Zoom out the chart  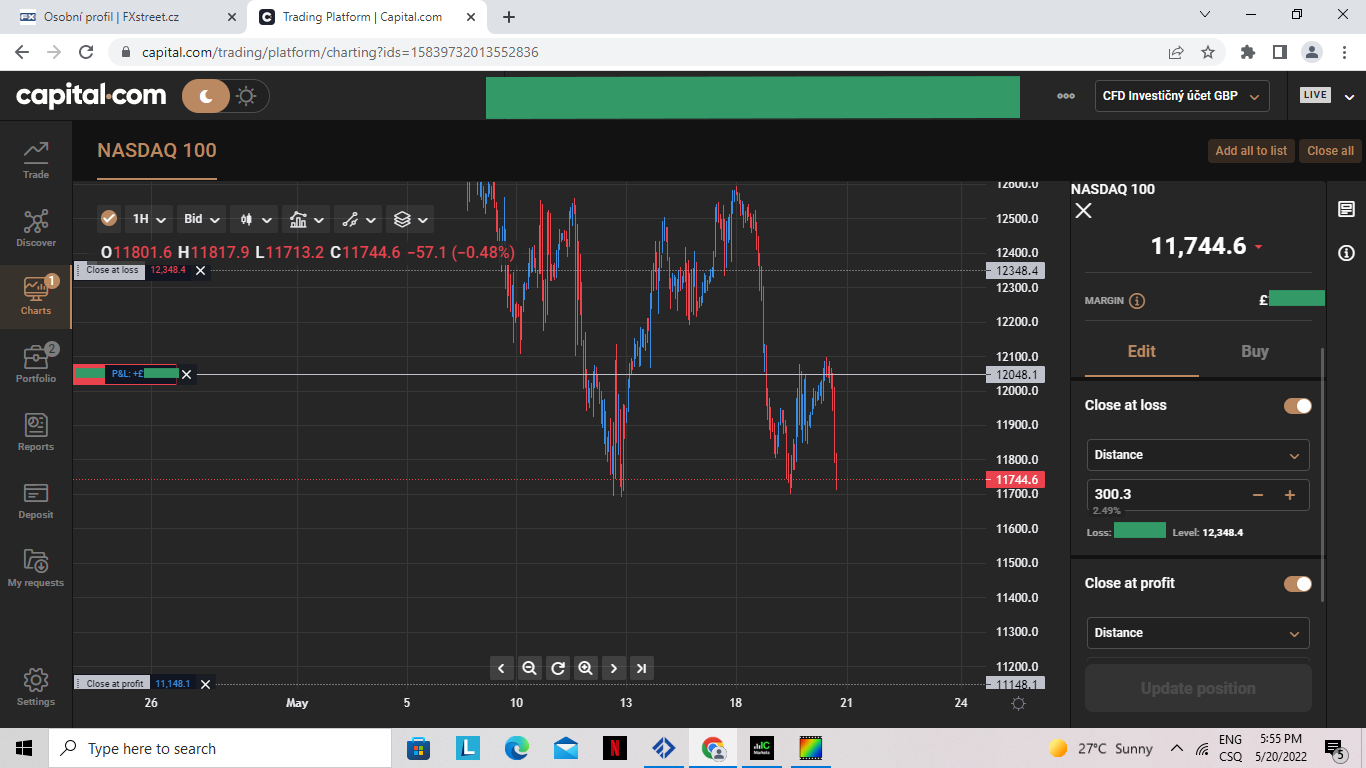(x=530, y=668)
